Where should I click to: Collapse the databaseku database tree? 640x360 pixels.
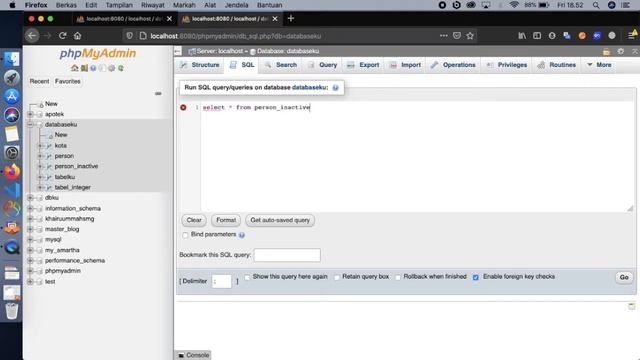coord(30,124)
